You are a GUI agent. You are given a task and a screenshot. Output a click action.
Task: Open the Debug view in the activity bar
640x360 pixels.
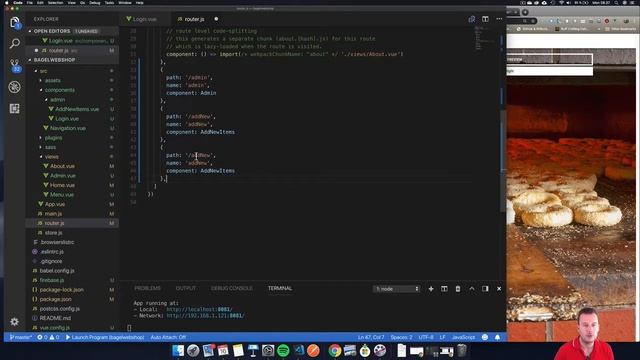pos(15,87)
